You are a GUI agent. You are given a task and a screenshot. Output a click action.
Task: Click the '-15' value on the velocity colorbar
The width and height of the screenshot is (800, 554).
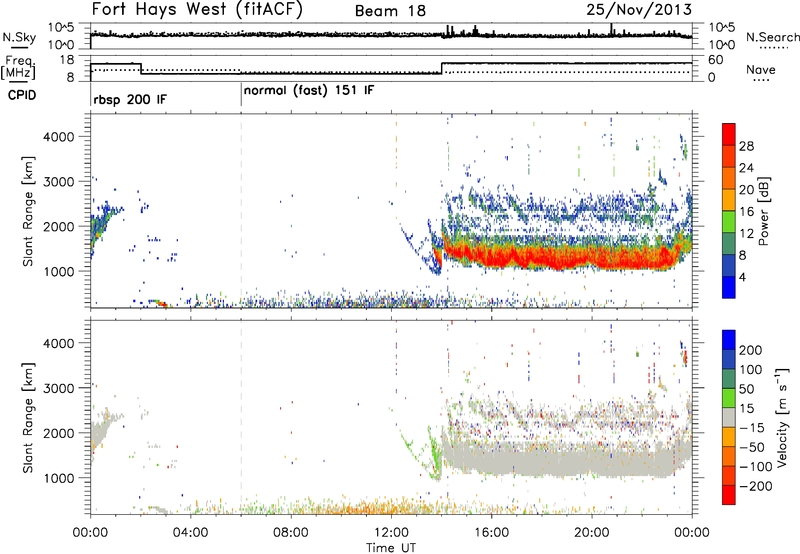[x=752, y=428]
